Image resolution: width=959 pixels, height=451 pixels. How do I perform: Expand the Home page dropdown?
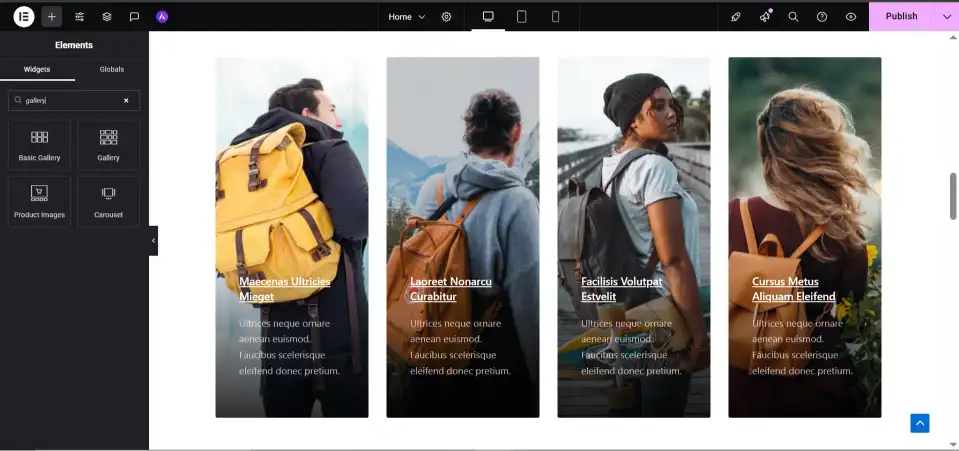[x=407, y=16]
